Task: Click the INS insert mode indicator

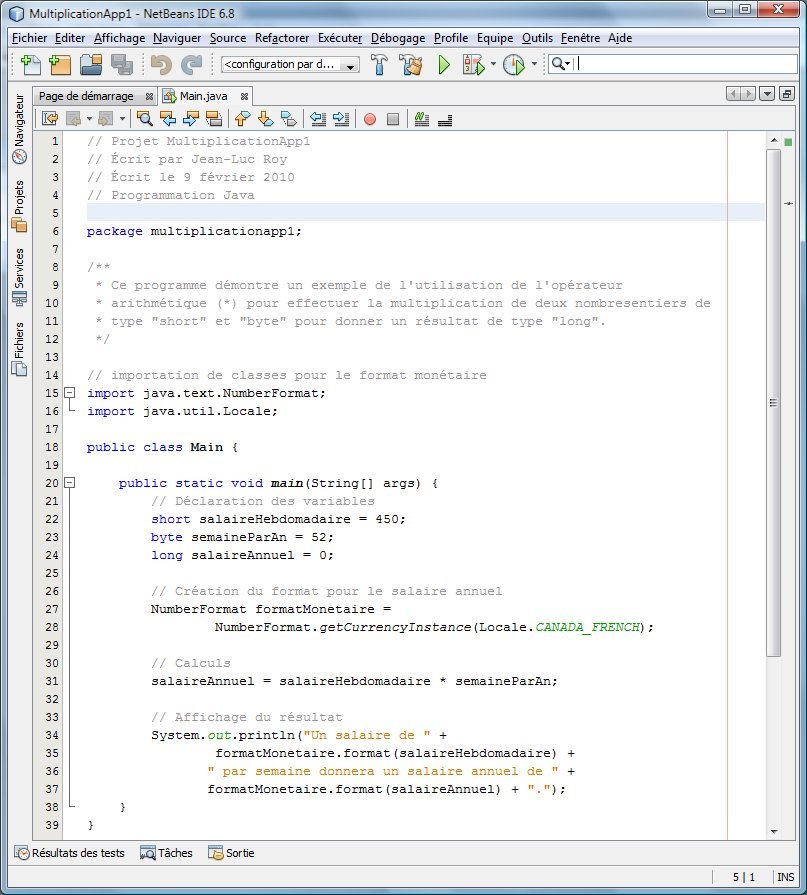Action: coord(785,877)
